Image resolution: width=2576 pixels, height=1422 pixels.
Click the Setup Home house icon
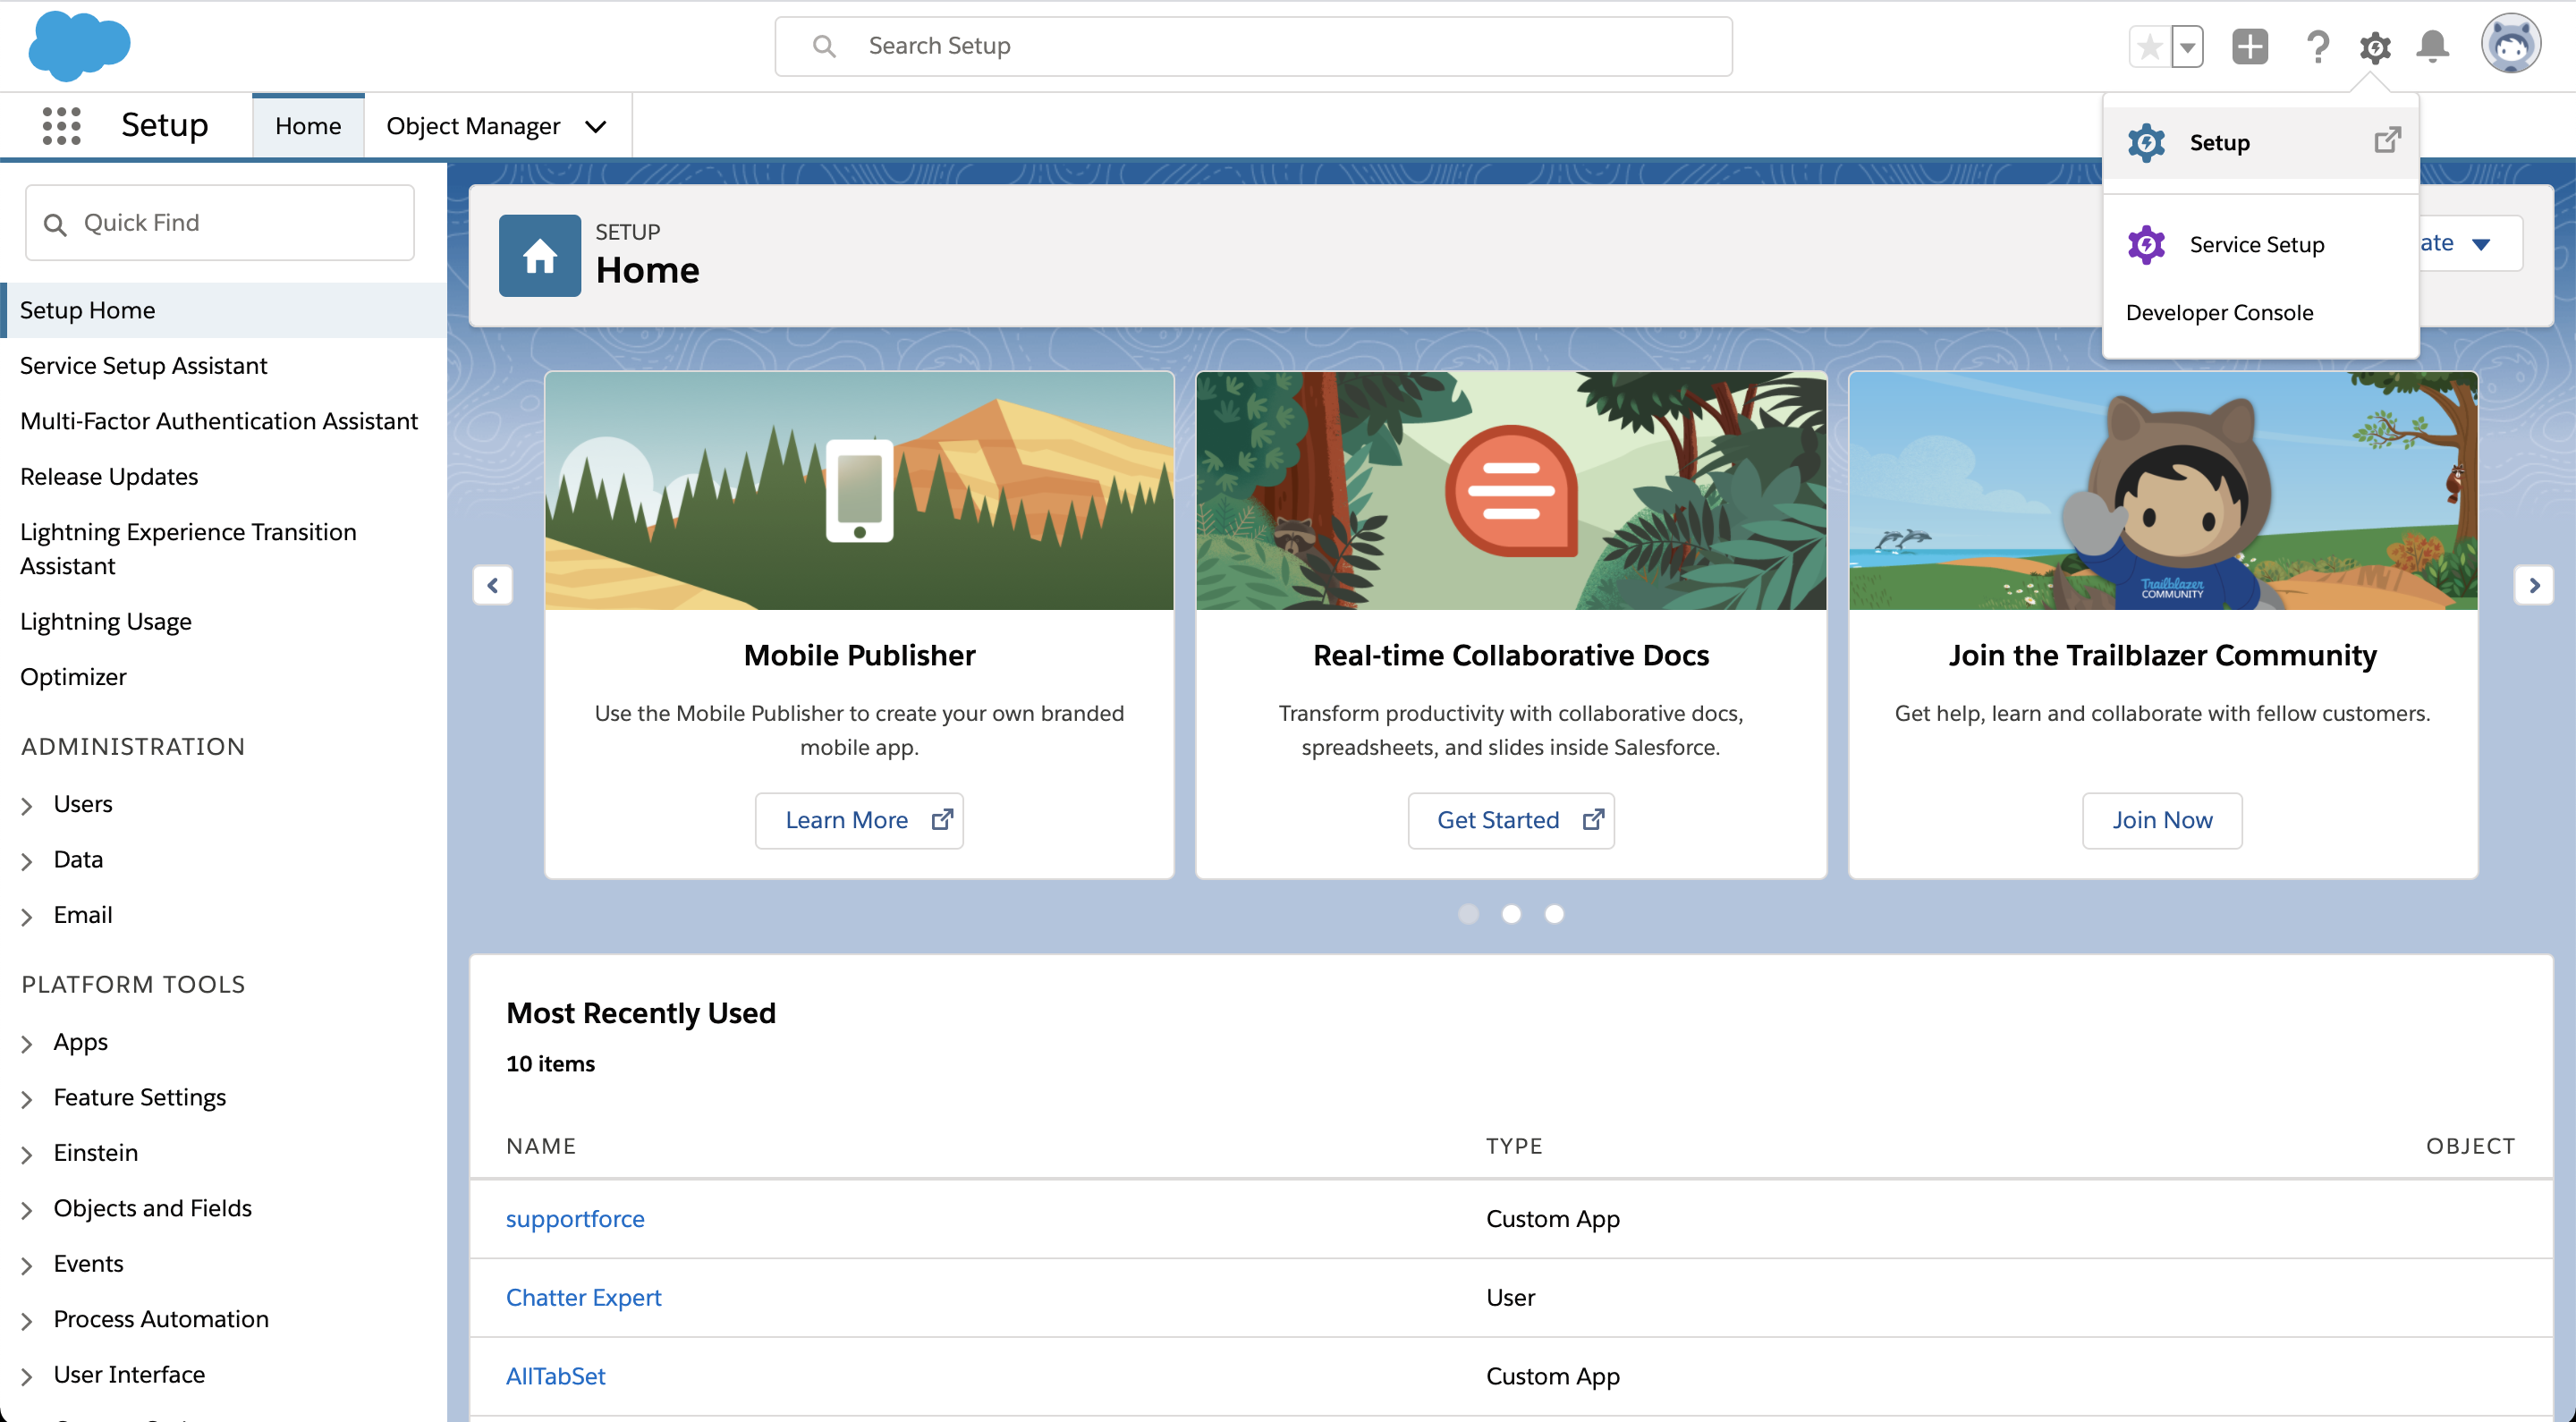[x=540, y=256]
